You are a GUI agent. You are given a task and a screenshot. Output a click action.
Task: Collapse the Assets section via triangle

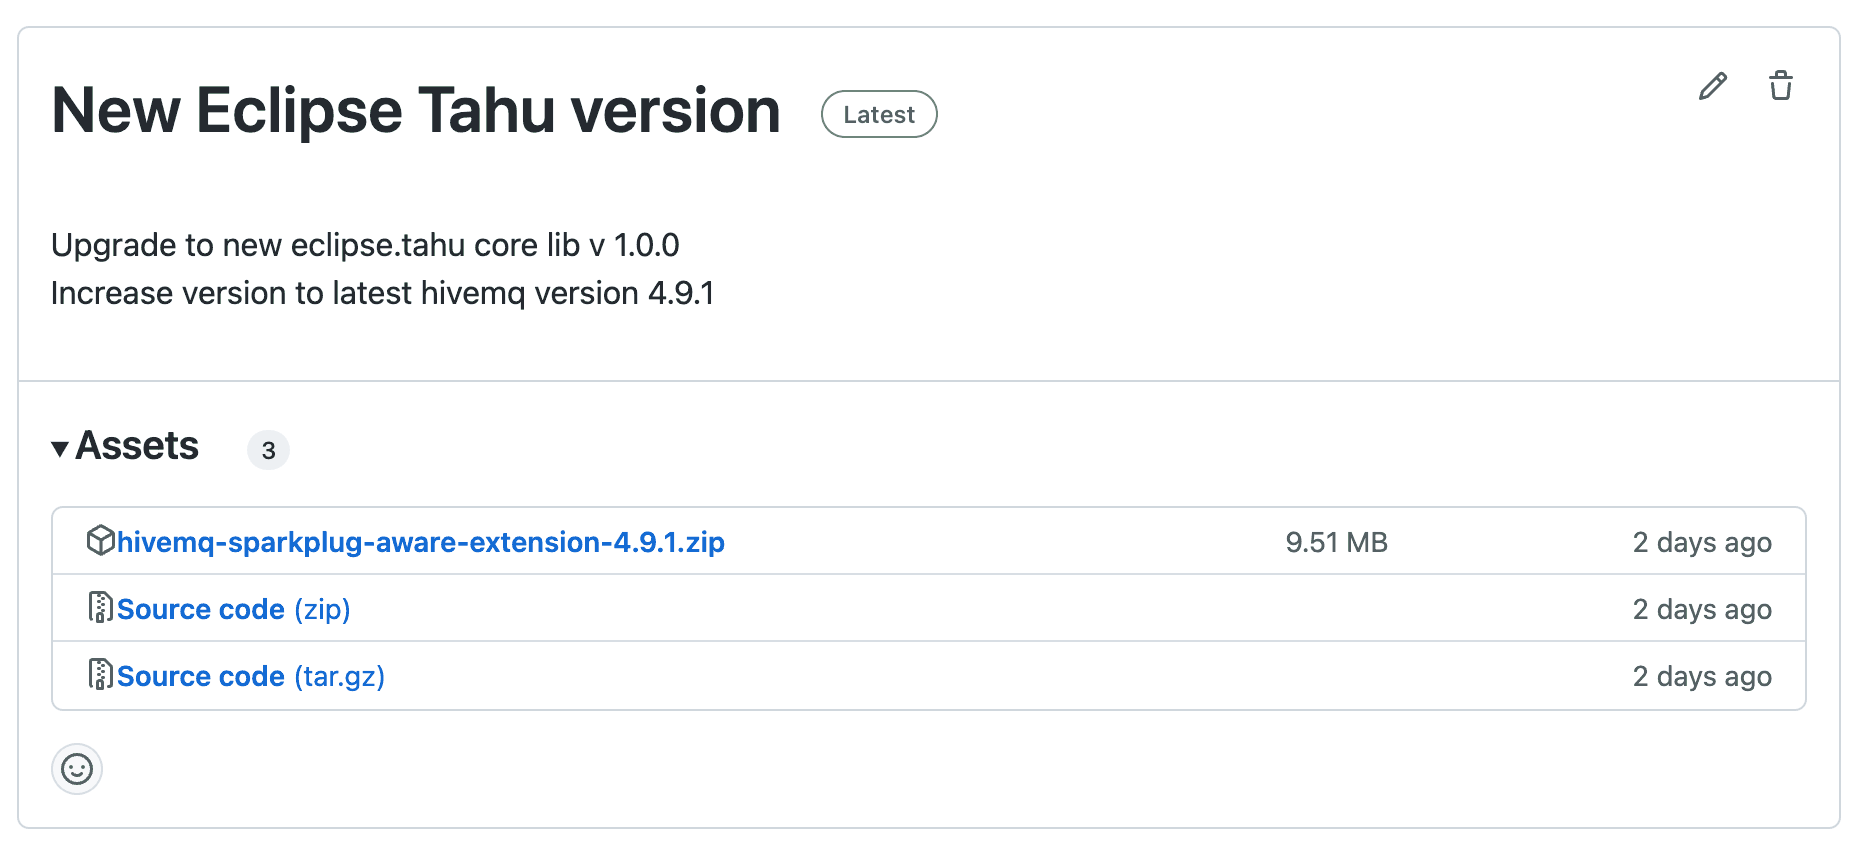[60, 449]
